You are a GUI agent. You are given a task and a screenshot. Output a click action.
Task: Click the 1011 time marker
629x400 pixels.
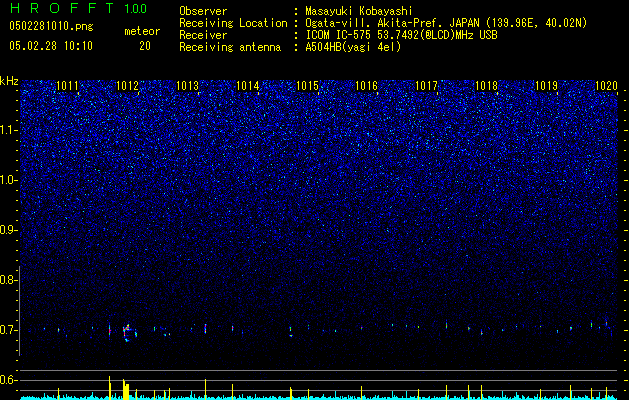click(67, 86)
